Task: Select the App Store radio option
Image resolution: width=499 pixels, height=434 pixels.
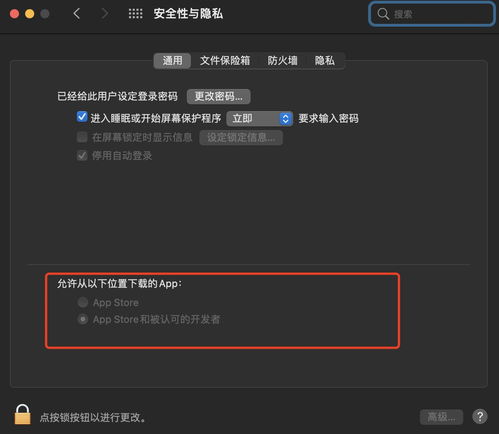Action: (x=83, y=302)
